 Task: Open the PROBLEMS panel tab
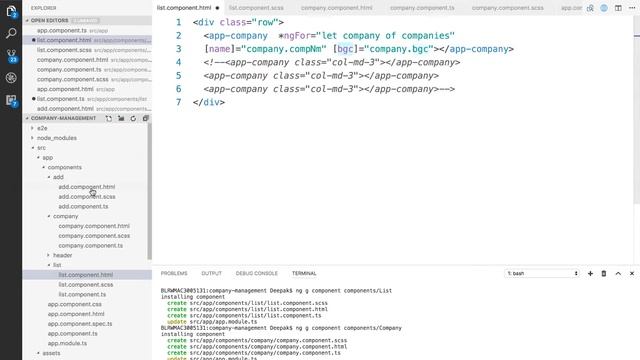coord(174,273)
